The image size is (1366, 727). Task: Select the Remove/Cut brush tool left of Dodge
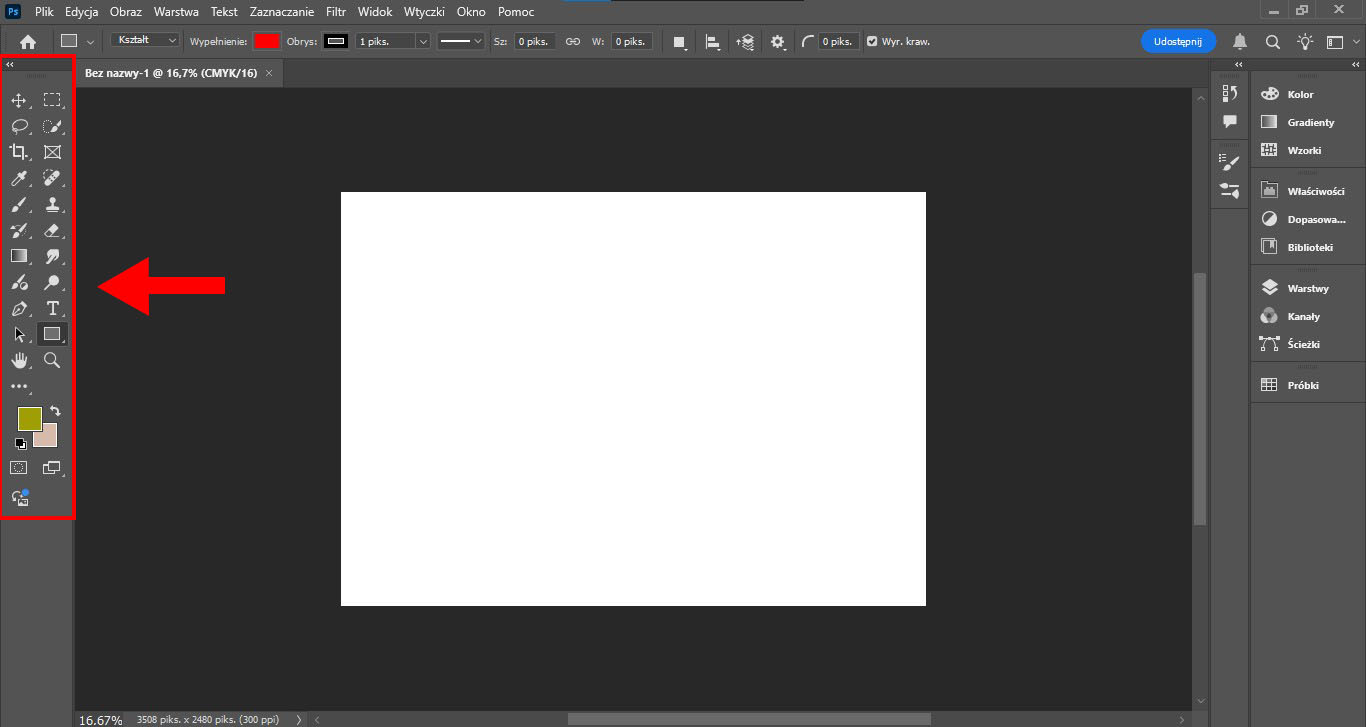pyautogui.click(x=19, y=282)
